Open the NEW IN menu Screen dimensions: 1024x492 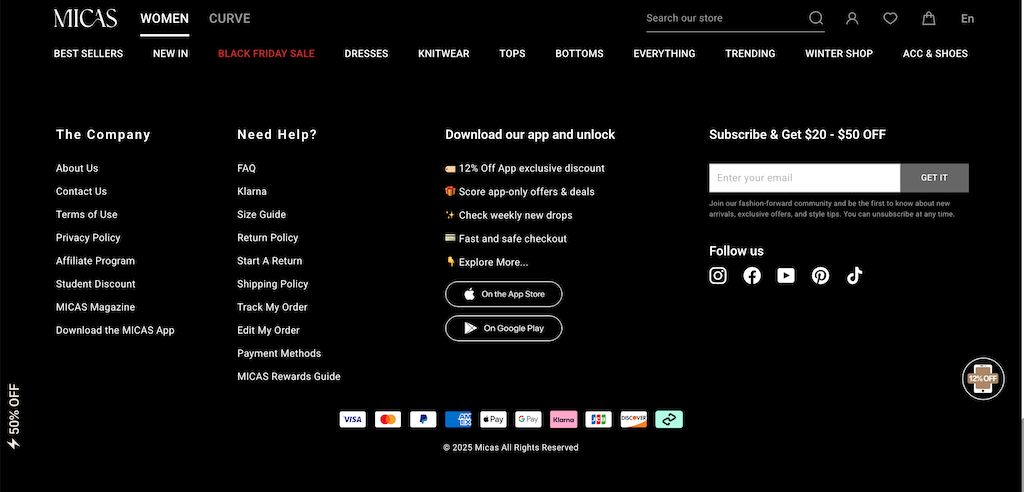click(x=170, y=54)
